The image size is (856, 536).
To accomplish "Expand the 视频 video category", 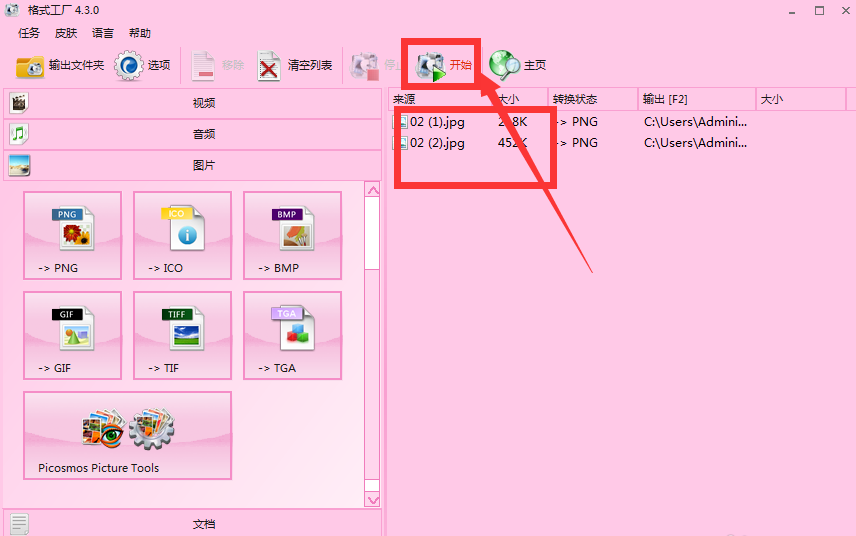I will (x=193, y=103).
